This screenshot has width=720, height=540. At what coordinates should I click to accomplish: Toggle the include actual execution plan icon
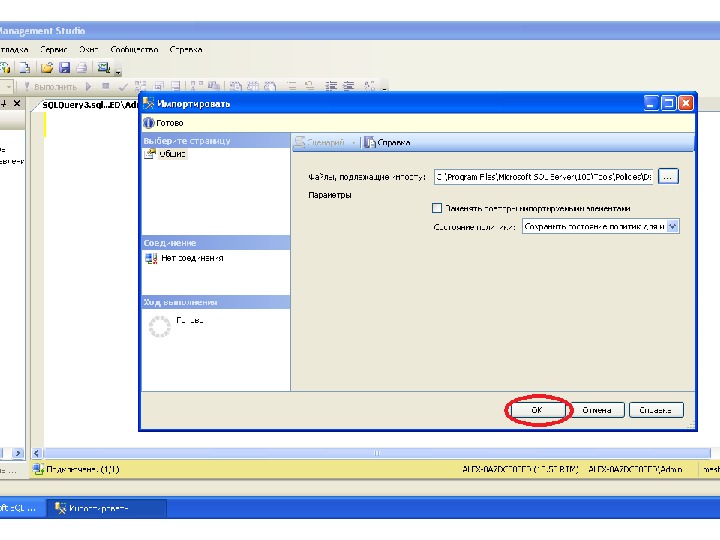(x=197, y=86)
